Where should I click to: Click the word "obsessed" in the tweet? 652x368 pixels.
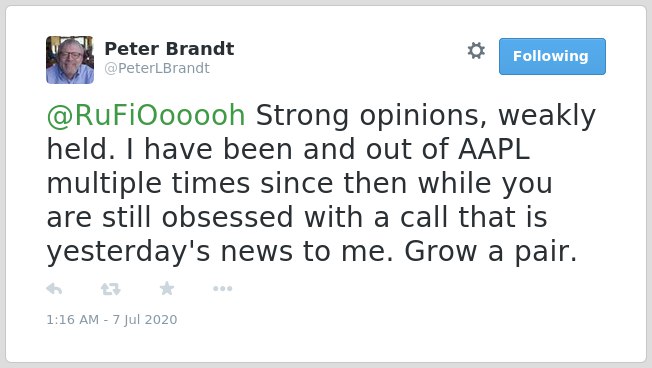pos(227,217)
